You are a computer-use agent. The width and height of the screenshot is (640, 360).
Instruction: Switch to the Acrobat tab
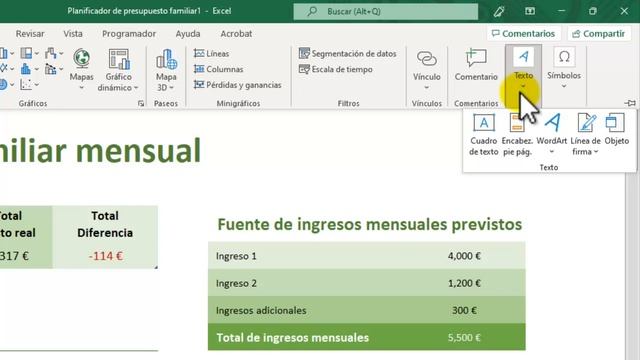(236, 33)
